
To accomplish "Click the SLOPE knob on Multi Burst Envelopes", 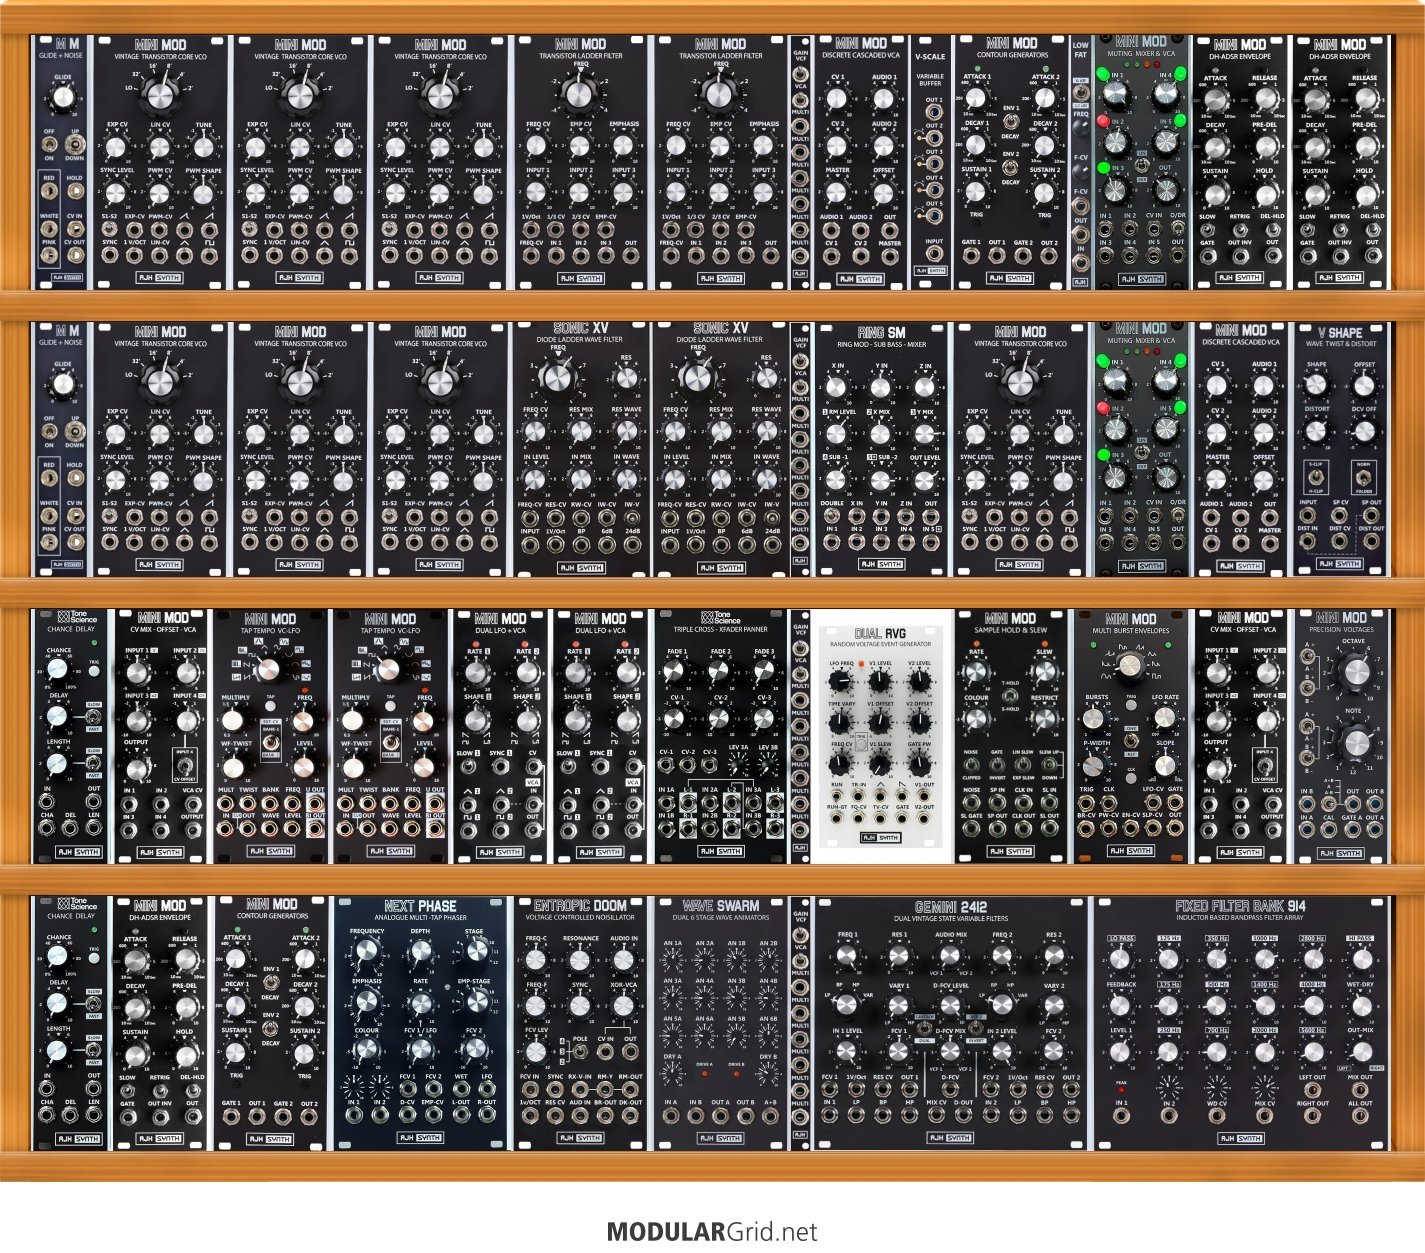I will click(x=1166, y=764).
